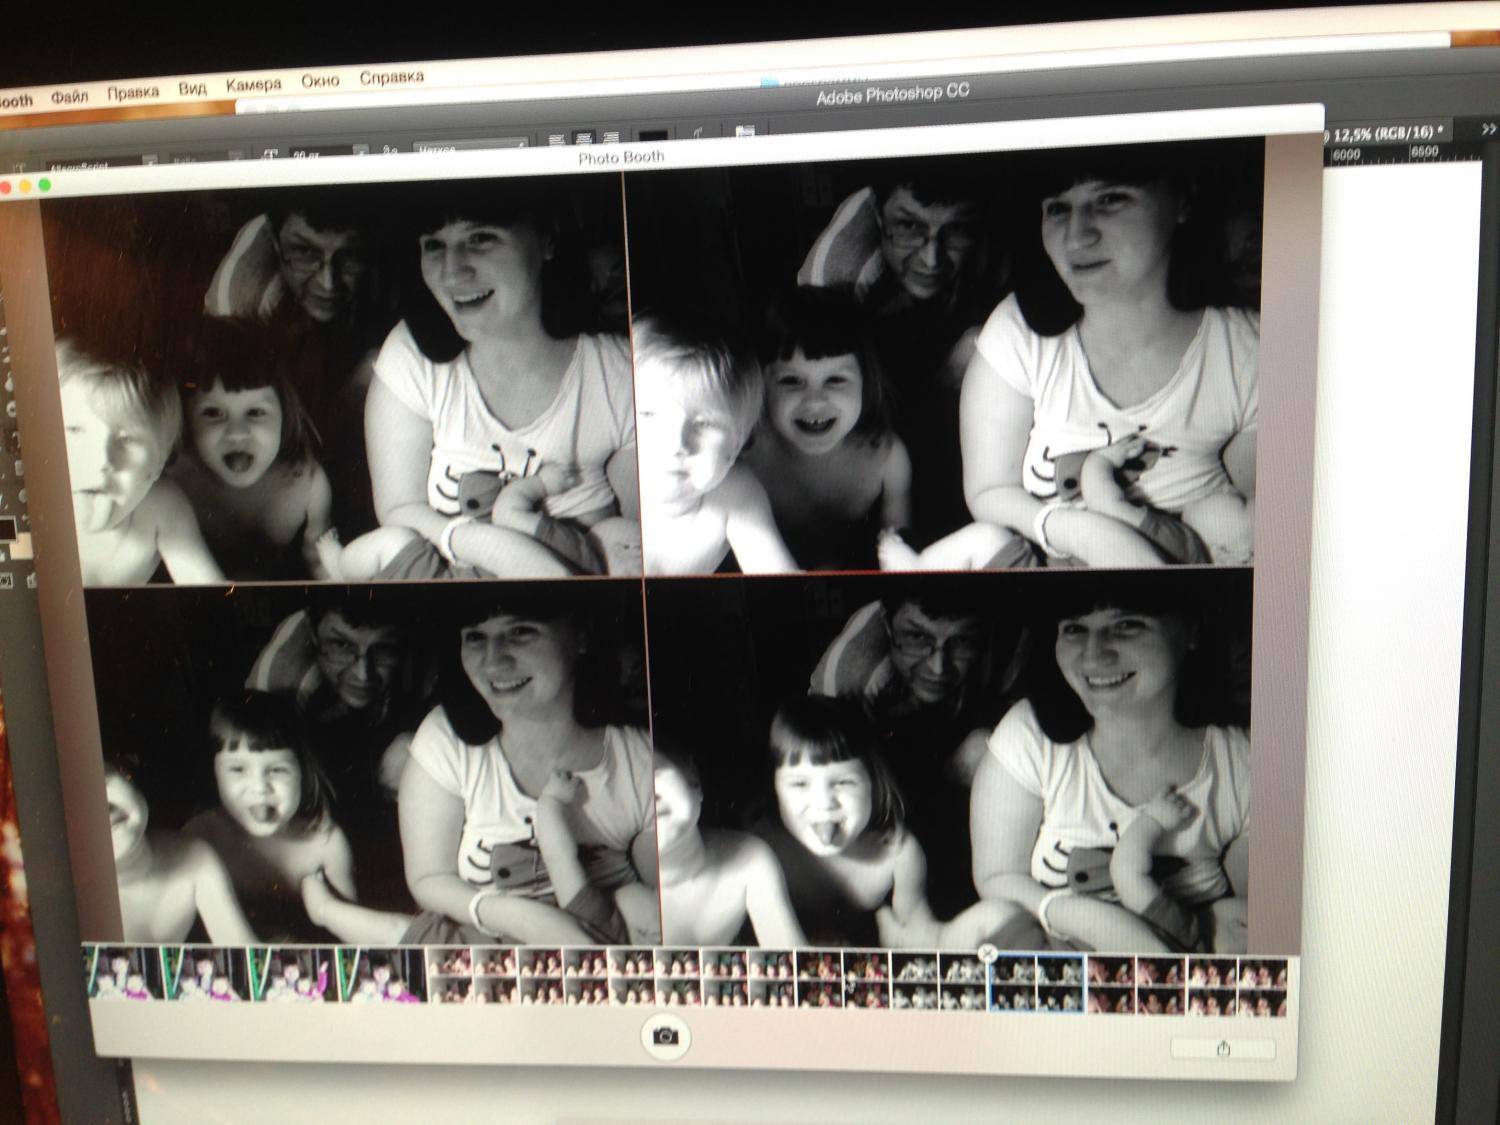Open the Окно menu
The image size is (1500, 1125).
coord(320,80)
